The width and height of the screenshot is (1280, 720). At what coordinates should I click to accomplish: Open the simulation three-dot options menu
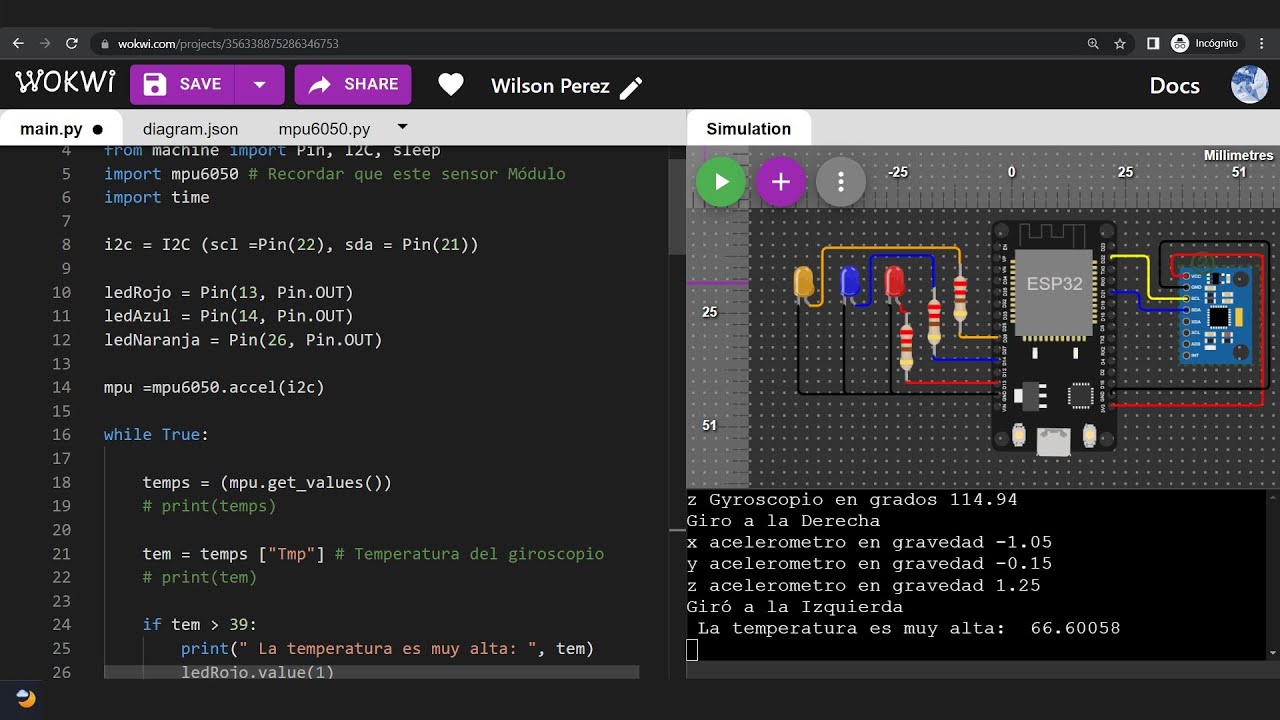coord(841,182)
